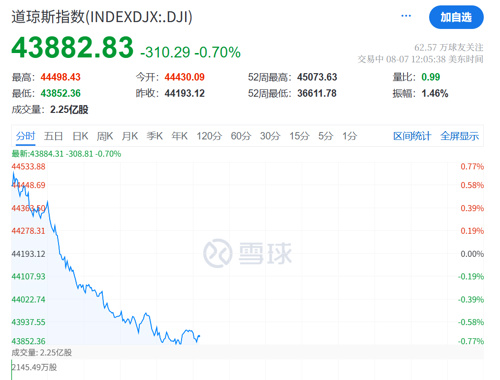Viewport: 500px width, 380px height.
Task: Click the 2145.49万股 volume axis label
Action: tap(34, 367)
